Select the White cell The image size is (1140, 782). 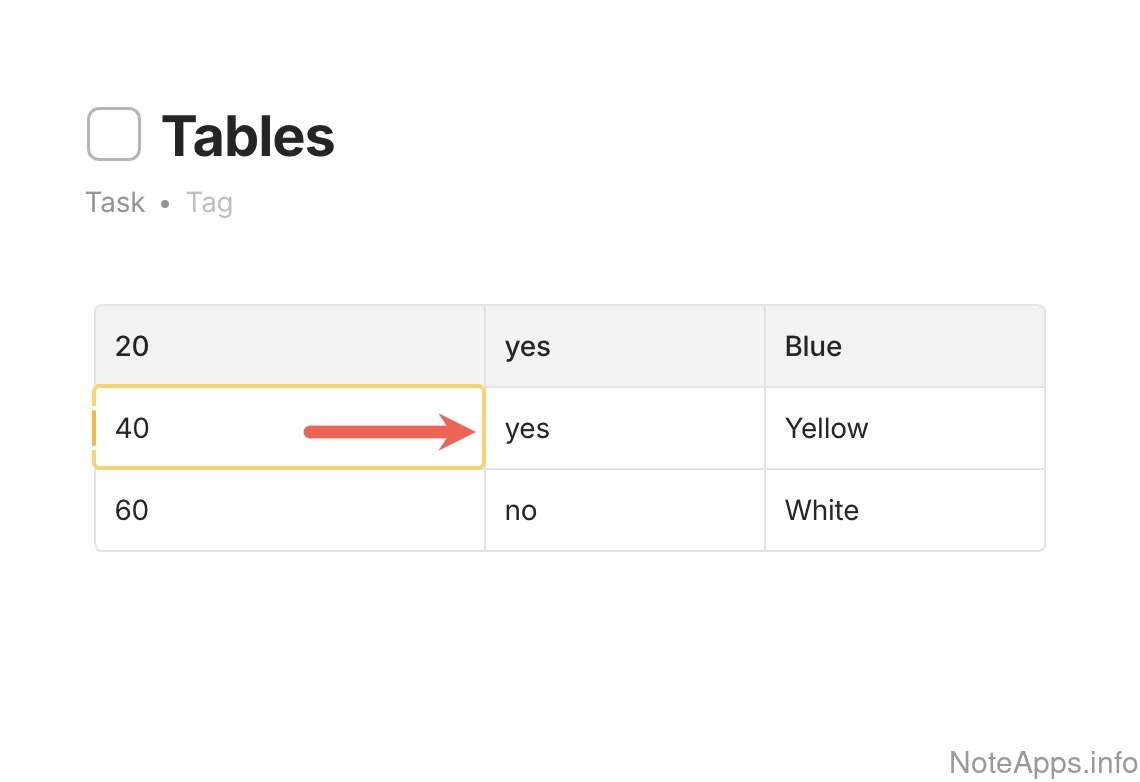904,510
